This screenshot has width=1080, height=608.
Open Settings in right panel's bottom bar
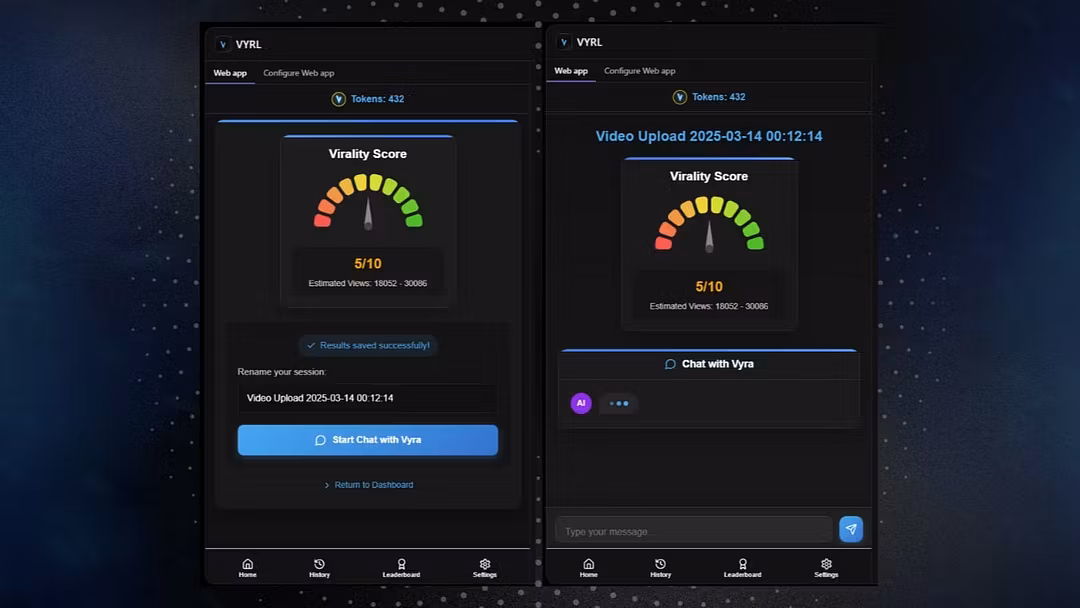coord(826,568)
